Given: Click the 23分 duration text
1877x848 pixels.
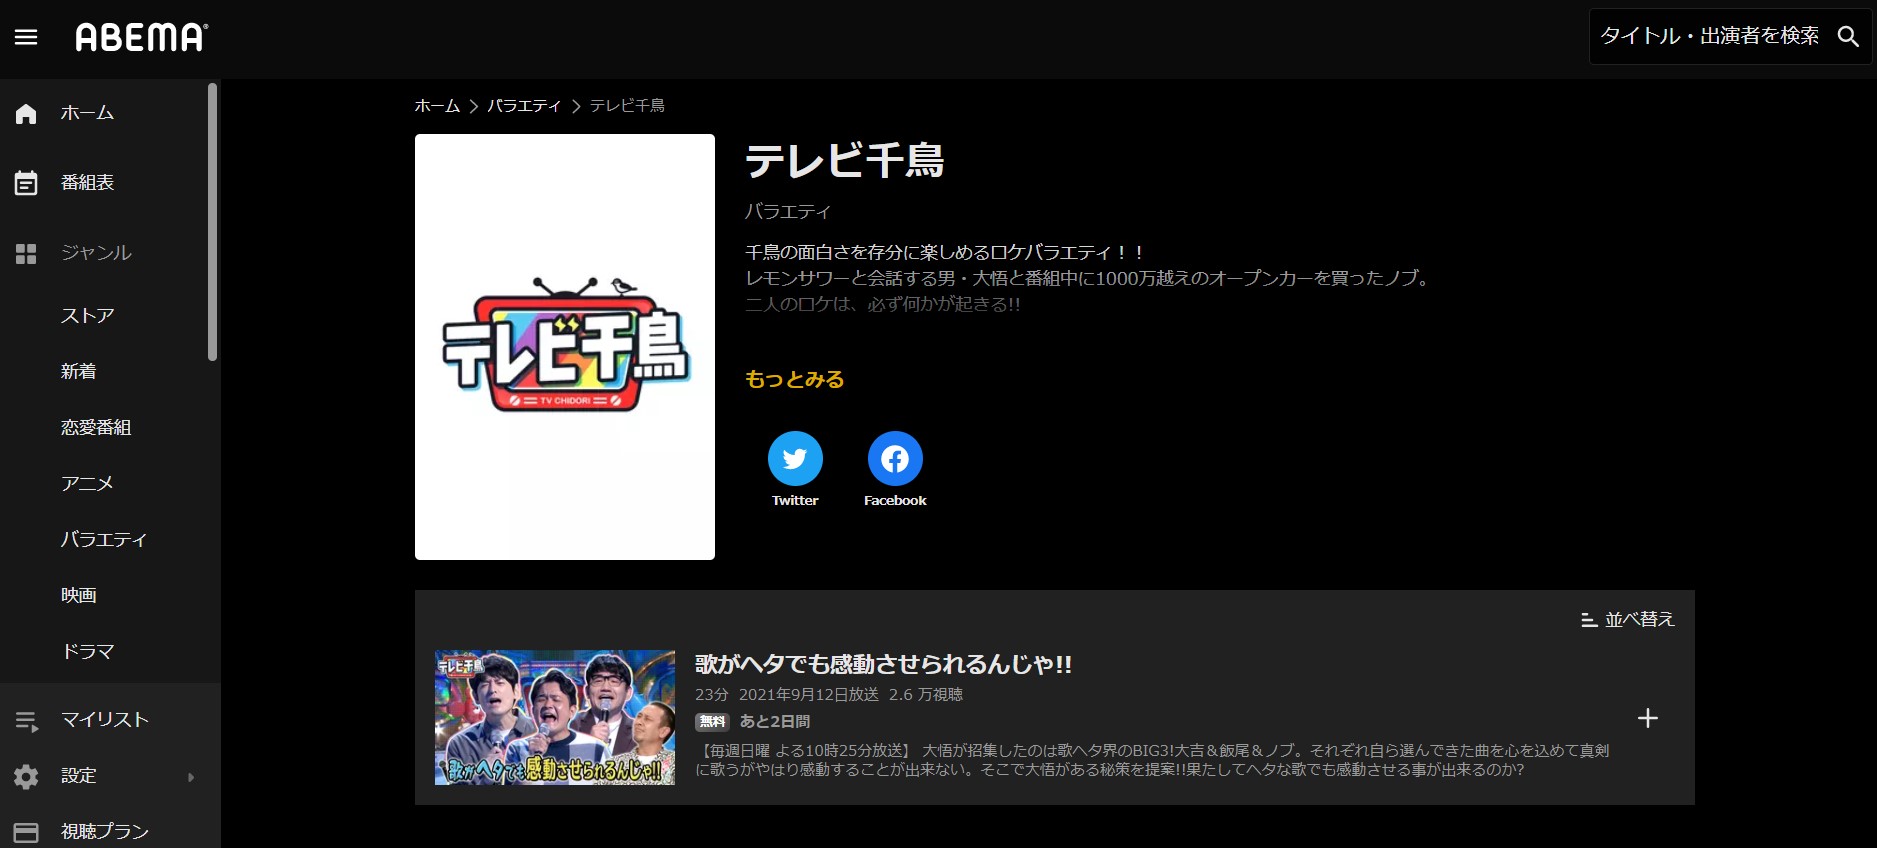Looking at the screenshot, I should point(712,695).
